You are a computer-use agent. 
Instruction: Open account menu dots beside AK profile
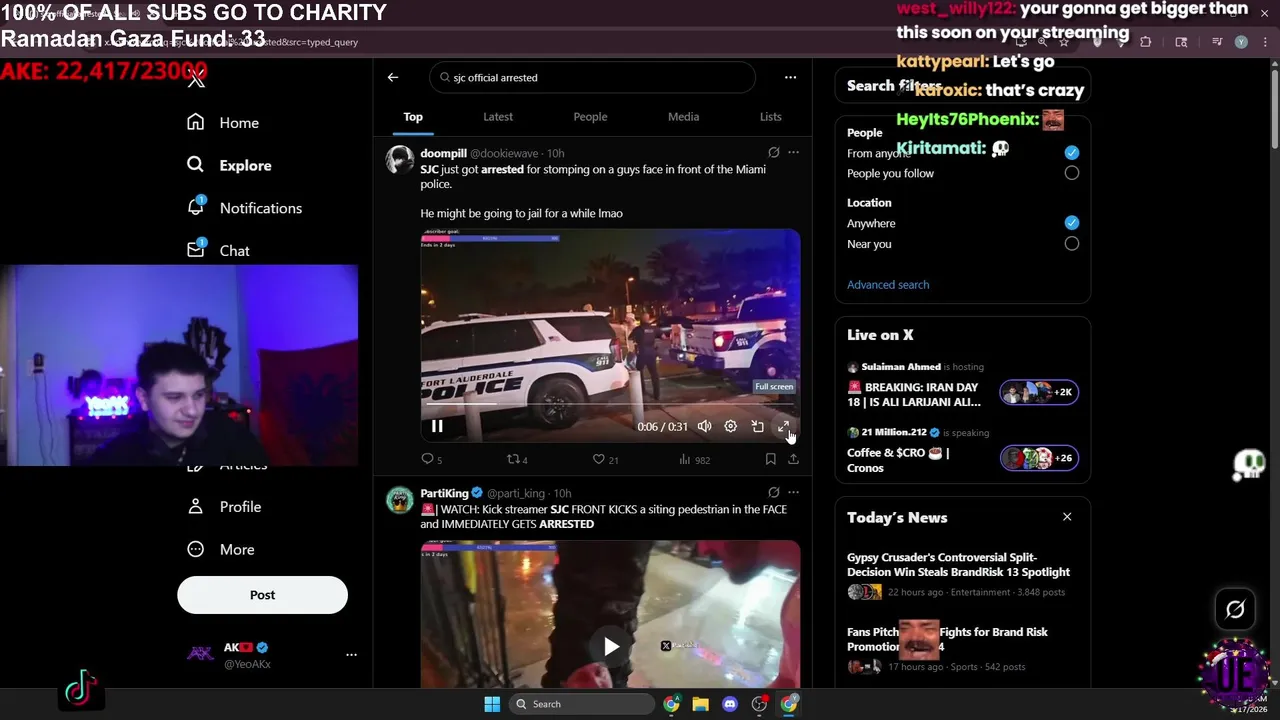(351, 655)
